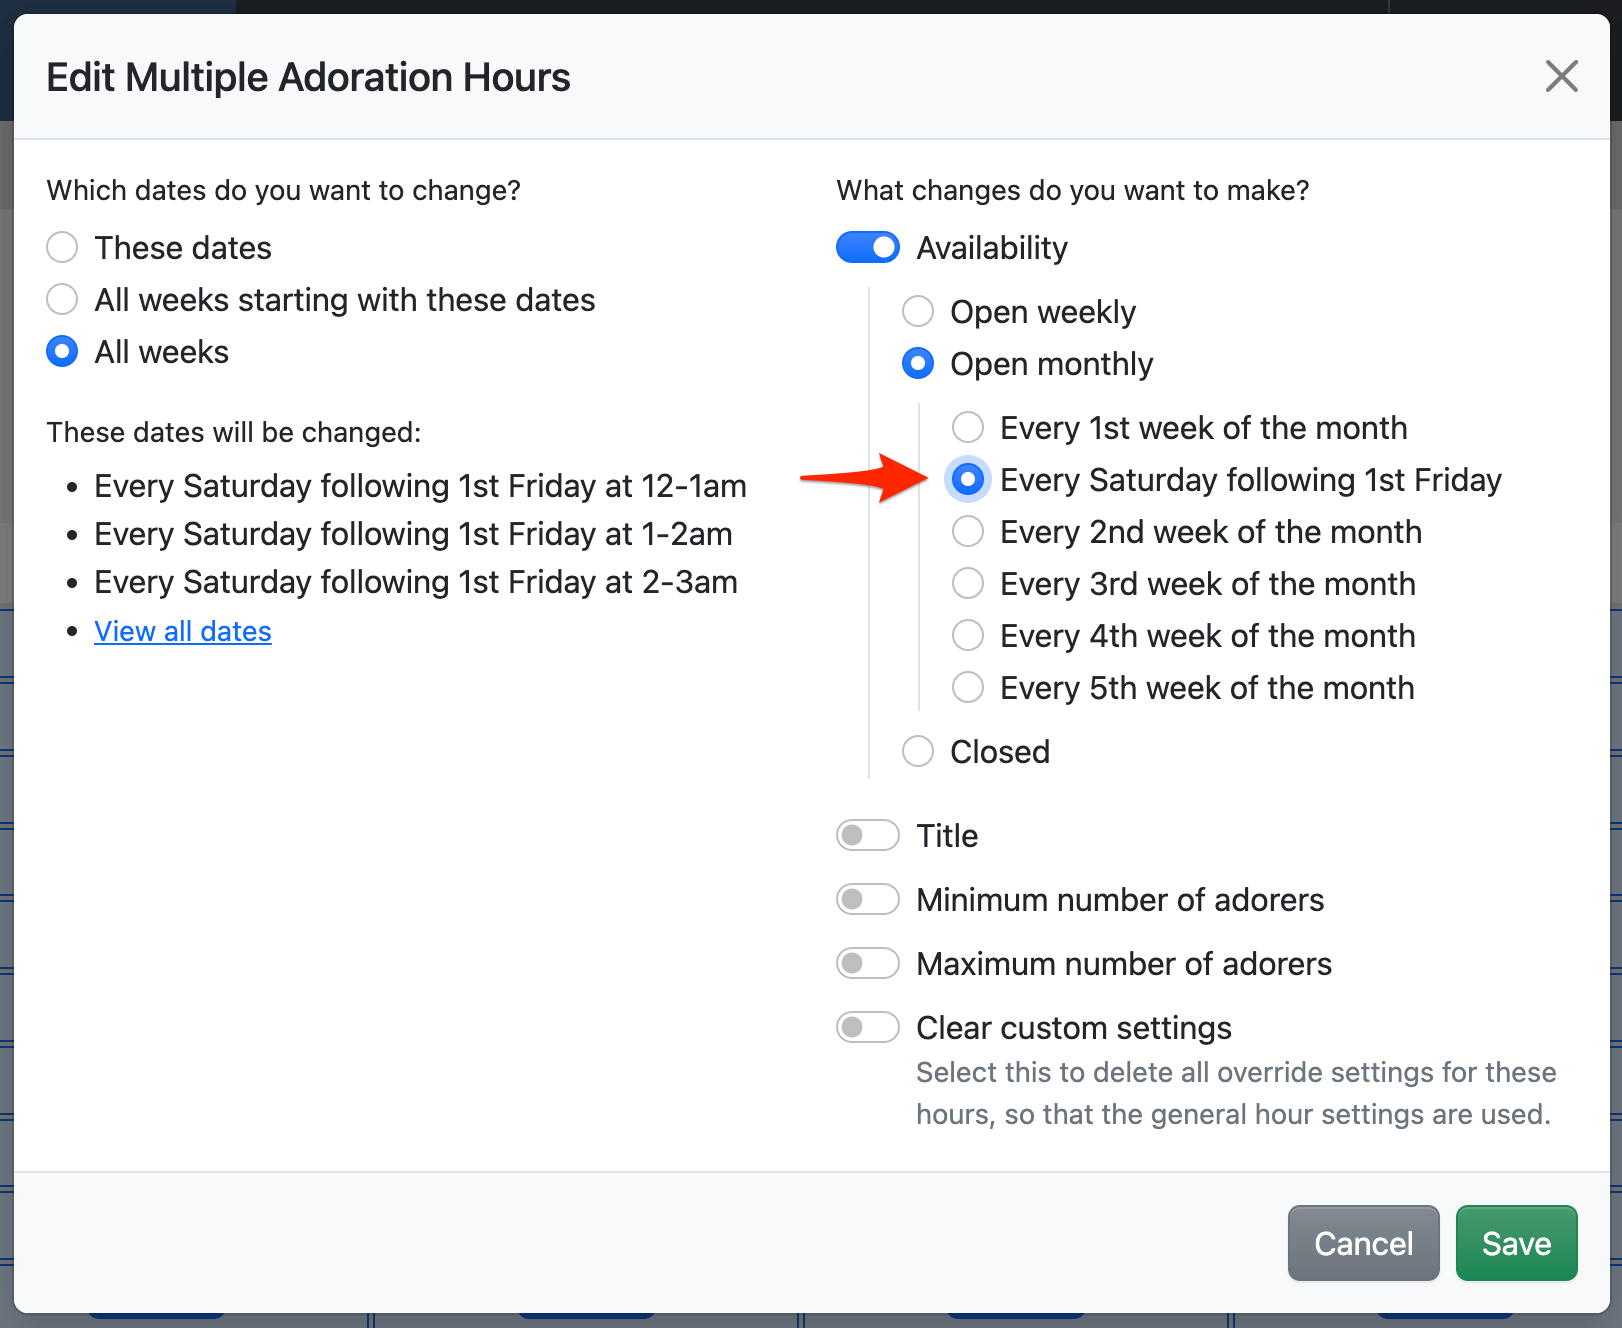Select 'Open weekly' availability option

[918, 312]
